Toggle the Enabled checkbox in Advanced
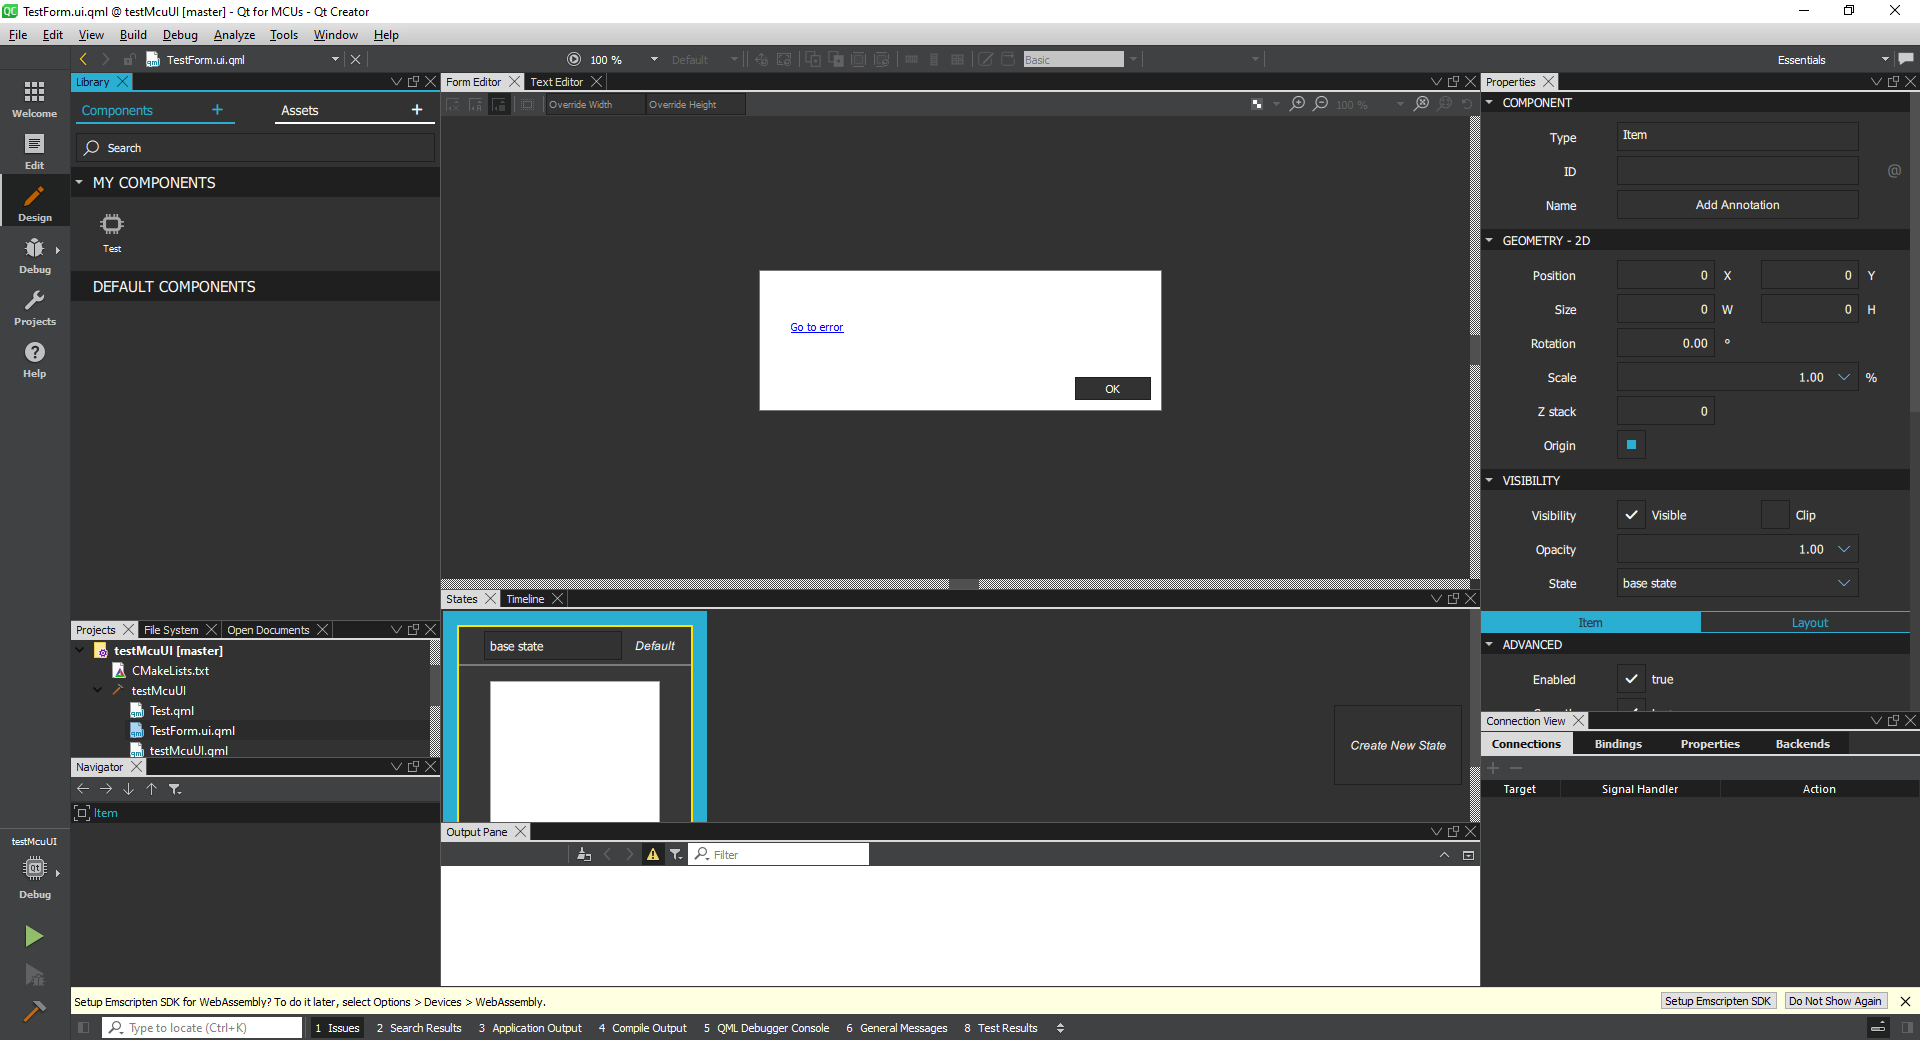The image size is (1920, 1040). [1631, 679]
